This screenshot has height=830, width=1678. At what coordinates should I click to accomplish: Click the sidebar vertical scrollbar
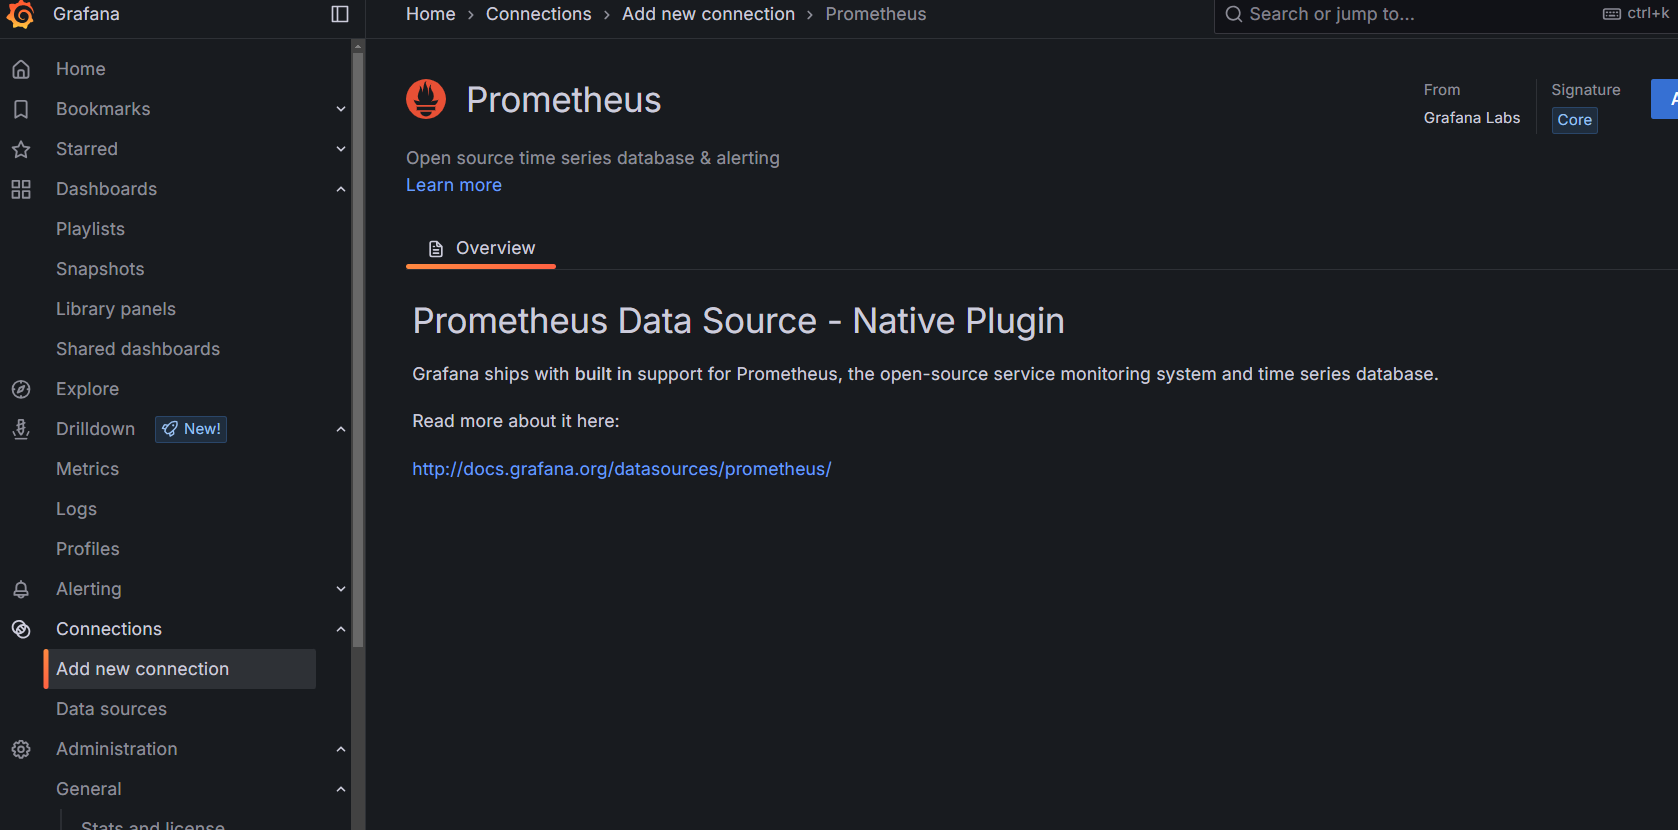pos(358,350)
